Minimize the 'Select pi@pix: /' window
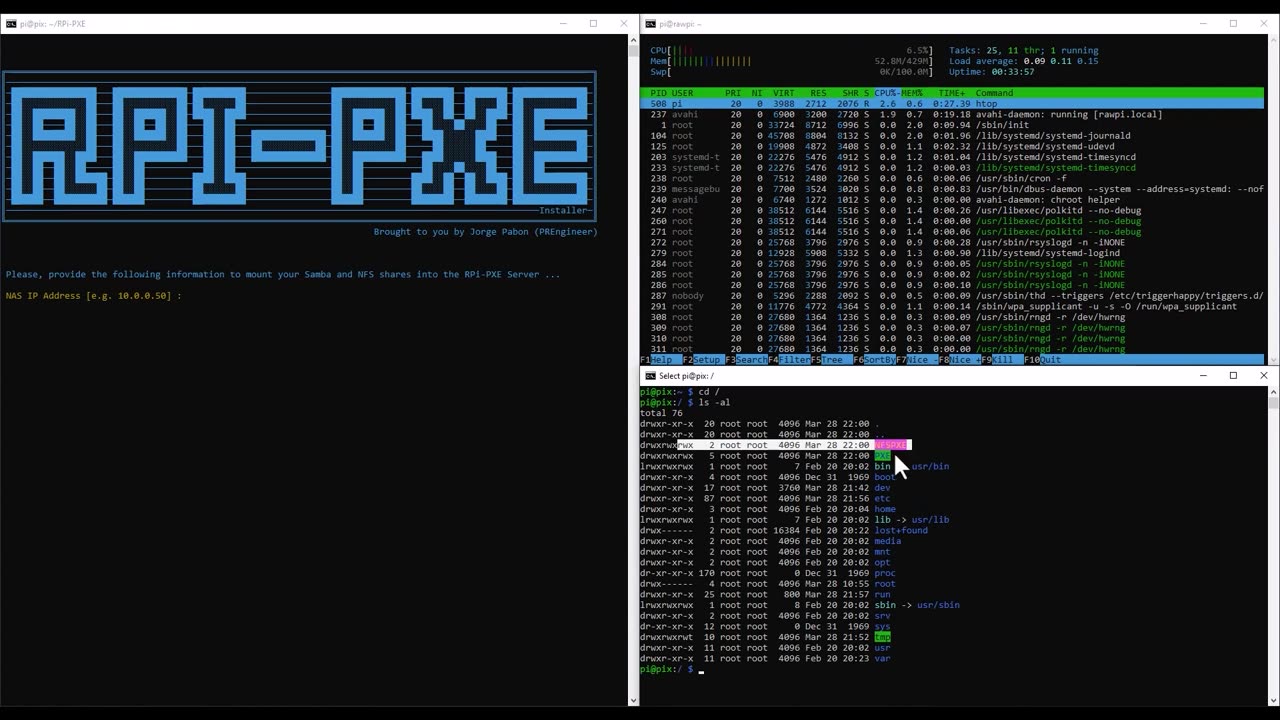This screenshot has height=720, width=1280. click(x=1202, y=376)
